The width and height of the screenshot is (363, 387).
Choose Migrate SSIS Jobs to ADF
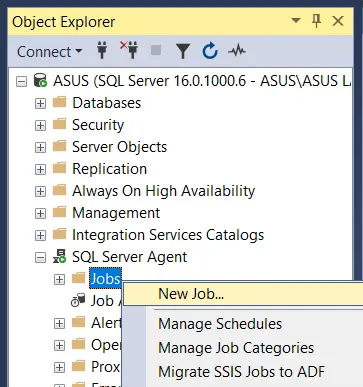(x=241, y=372)
